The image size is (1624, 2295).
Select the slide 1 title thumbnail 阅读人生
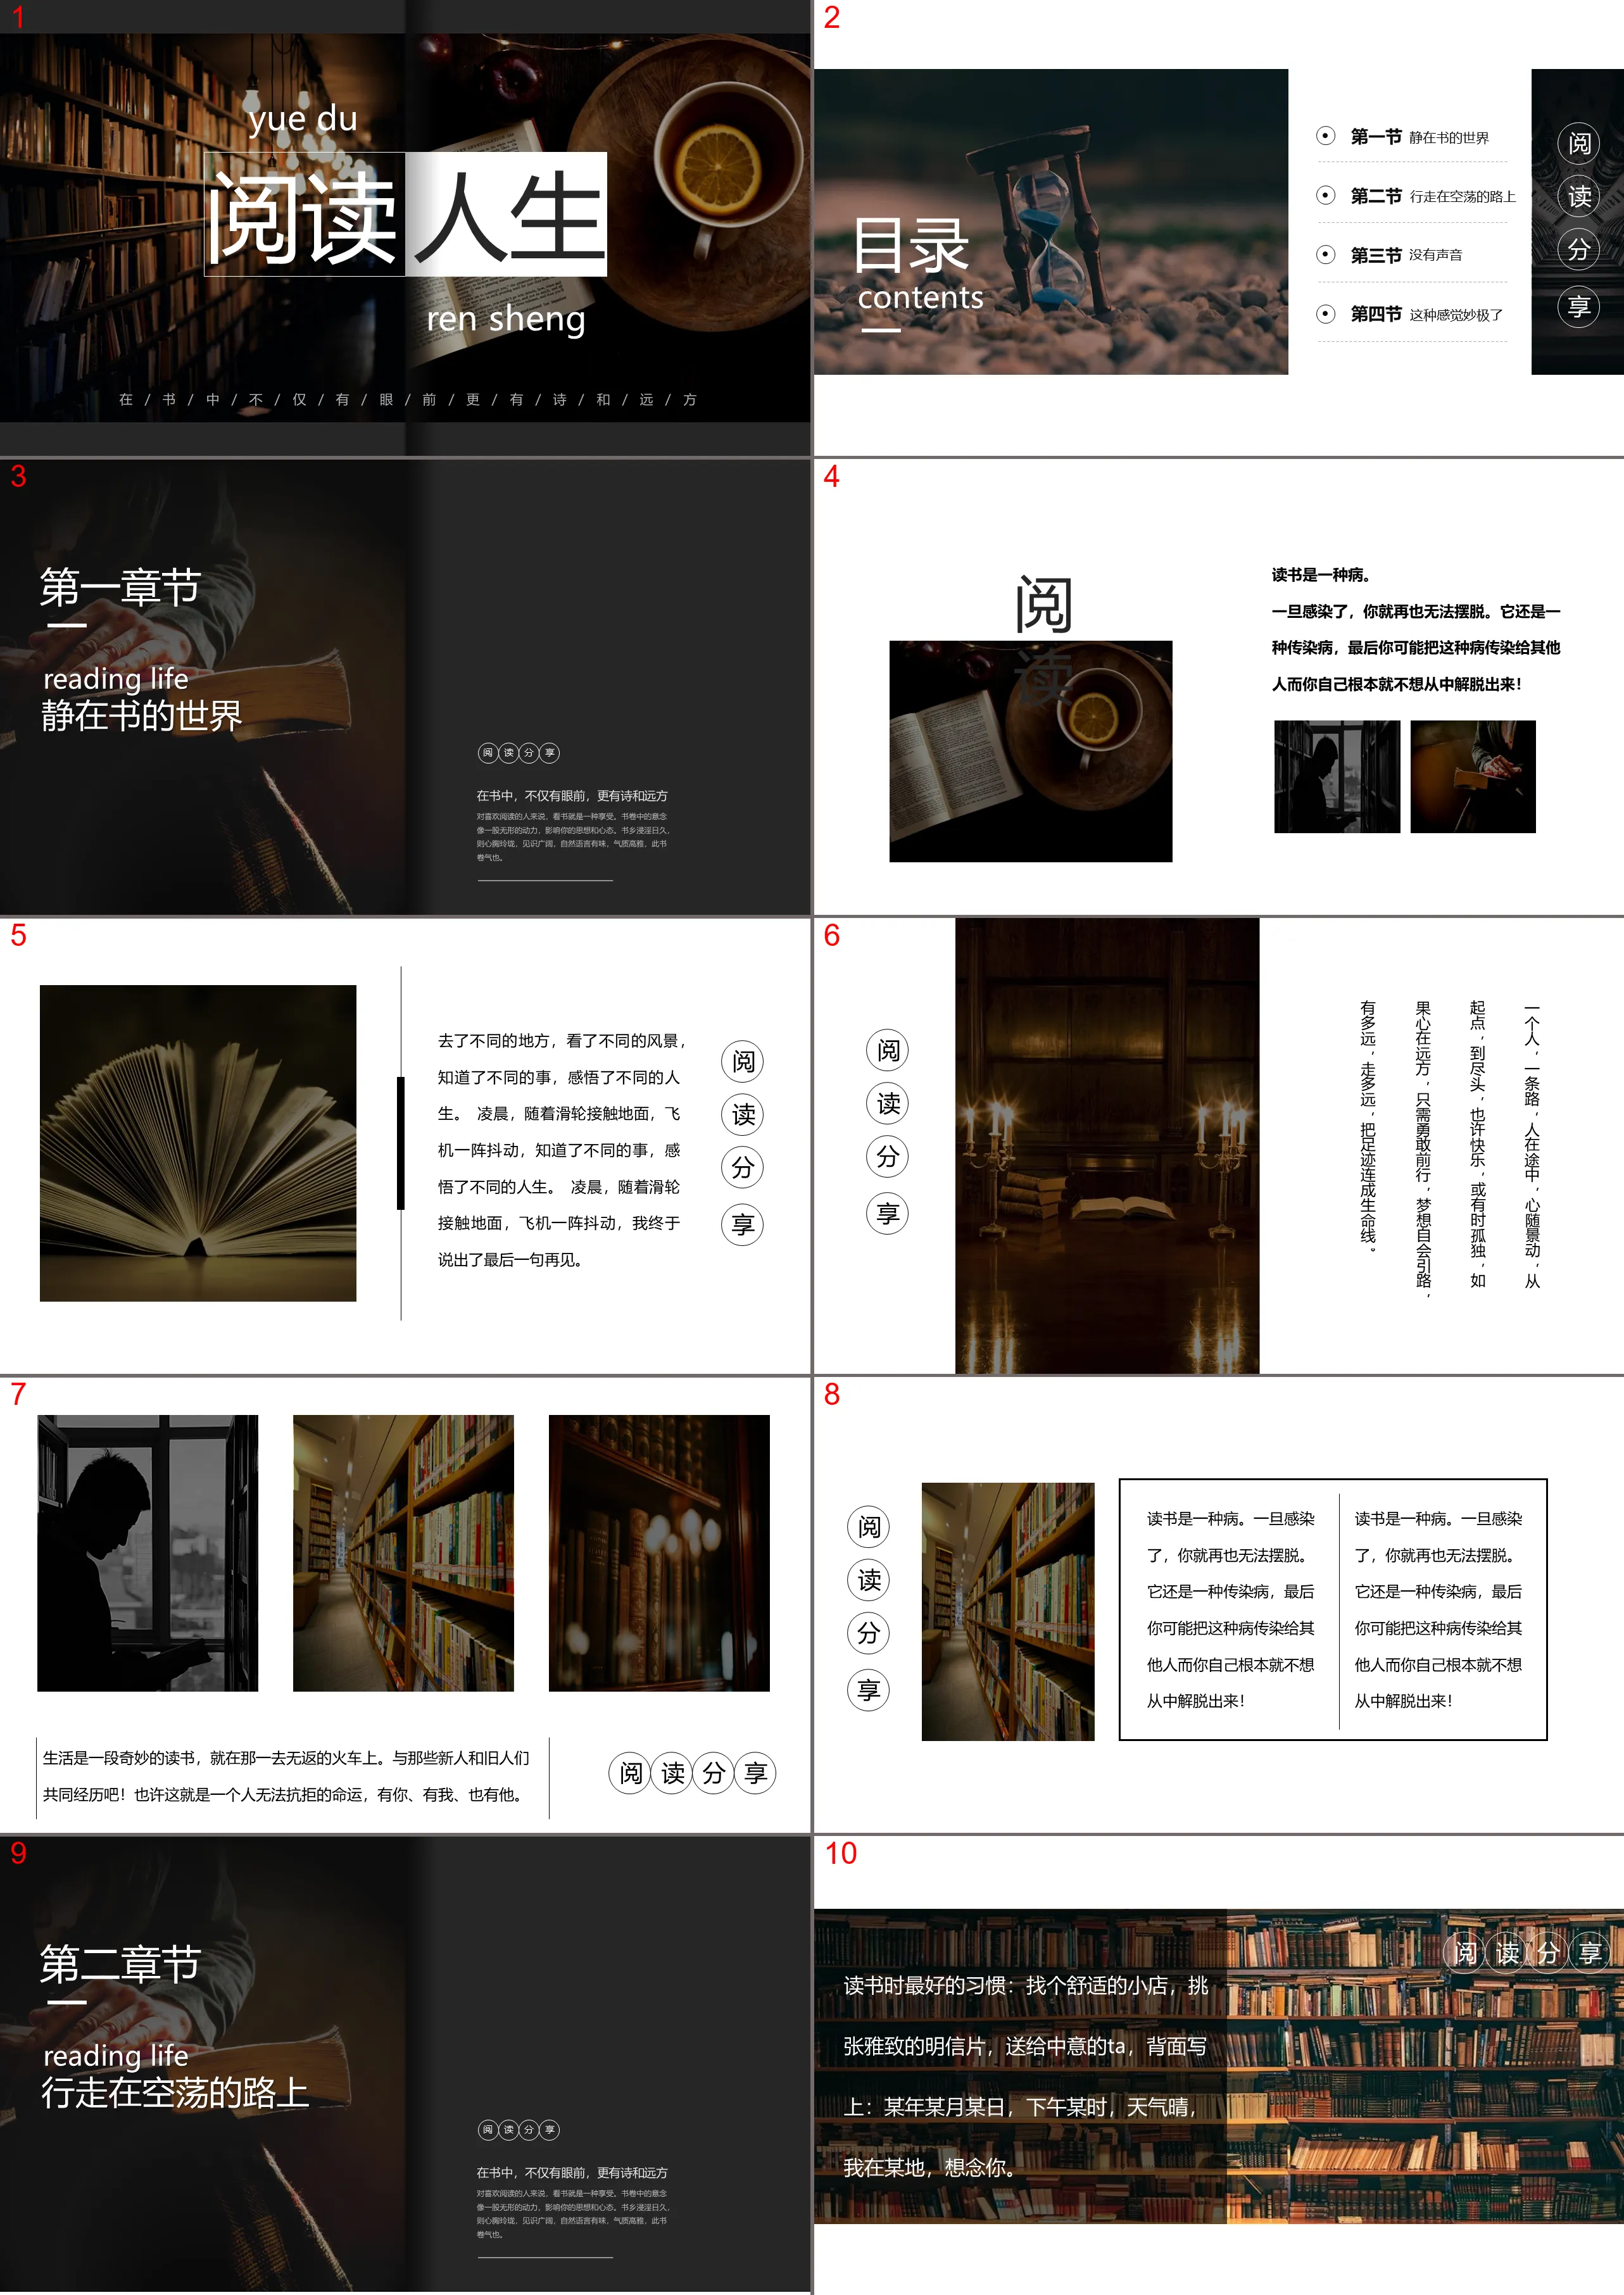point(405,228)
